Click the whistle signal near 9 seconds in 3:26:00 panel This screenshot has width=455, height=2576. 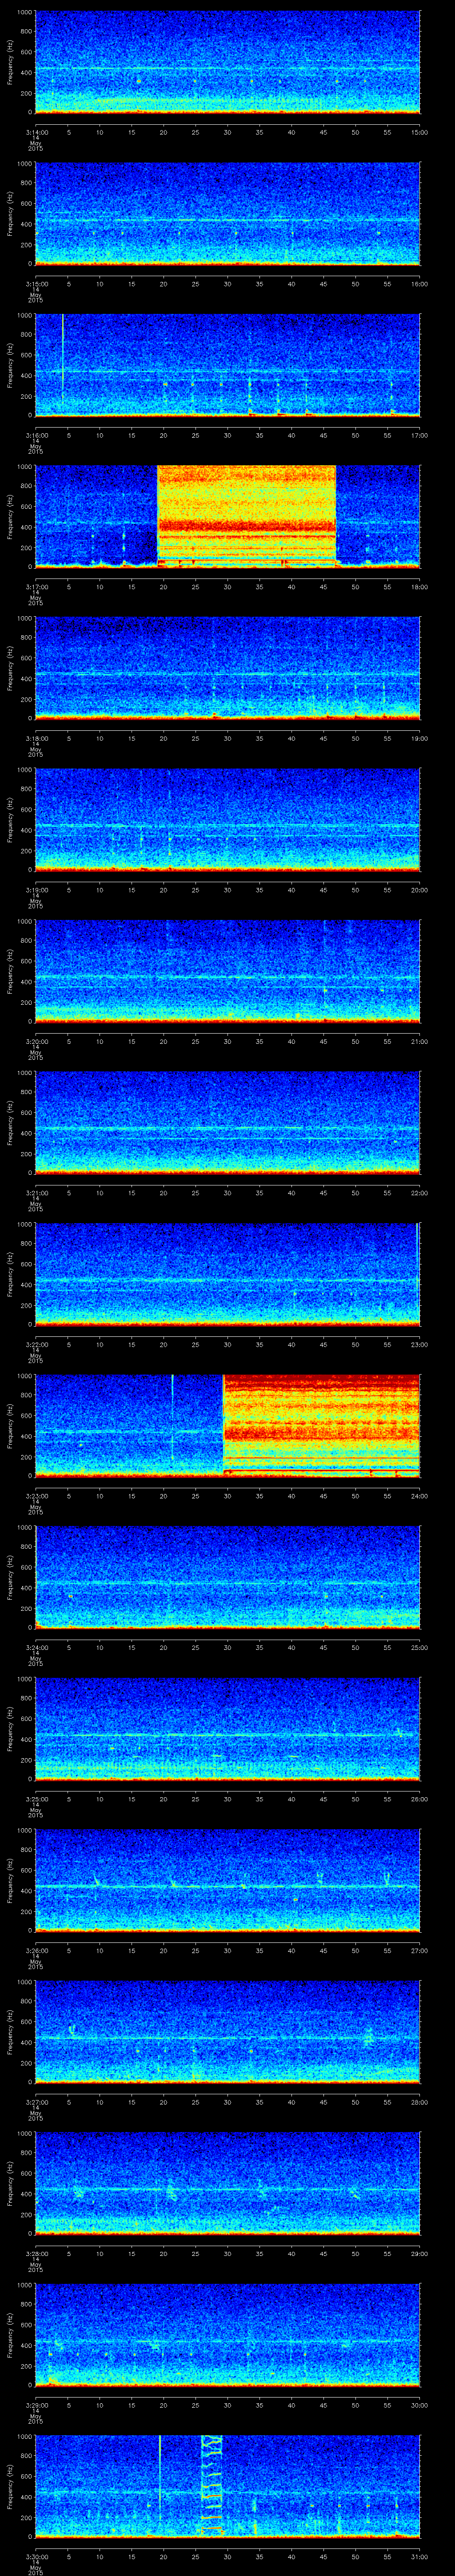tap(97, 1879)
